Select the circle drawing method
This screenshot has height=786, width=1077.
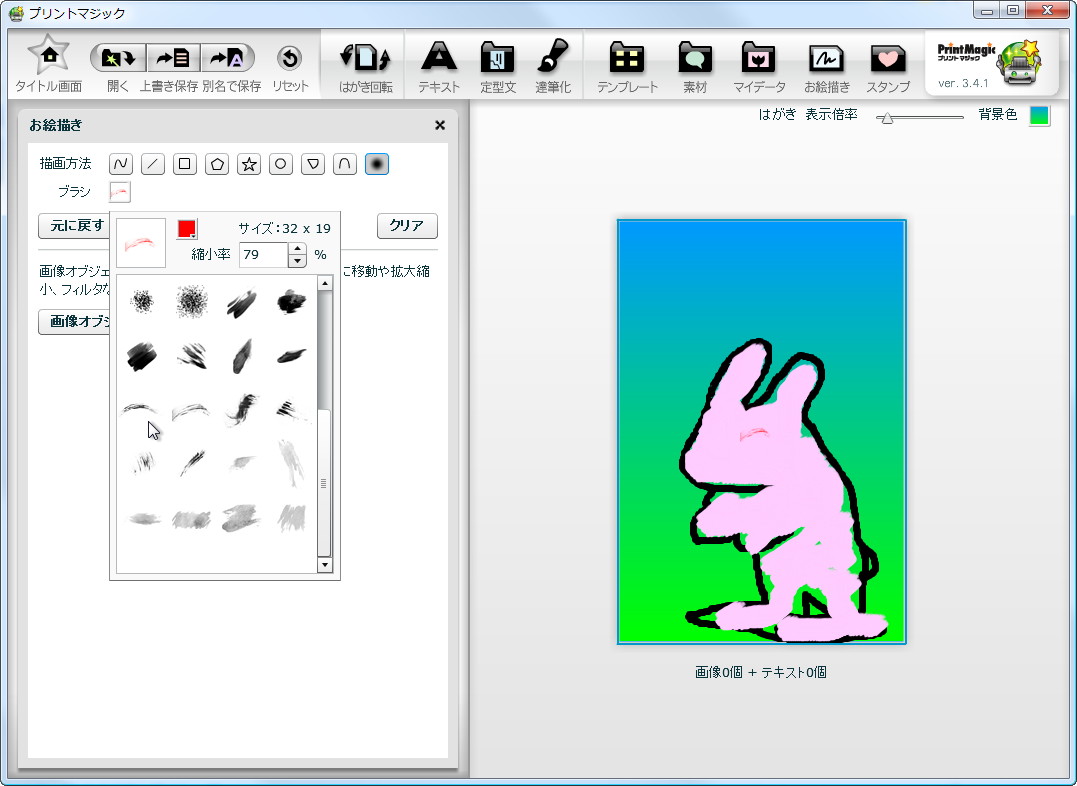coord(280,164)
